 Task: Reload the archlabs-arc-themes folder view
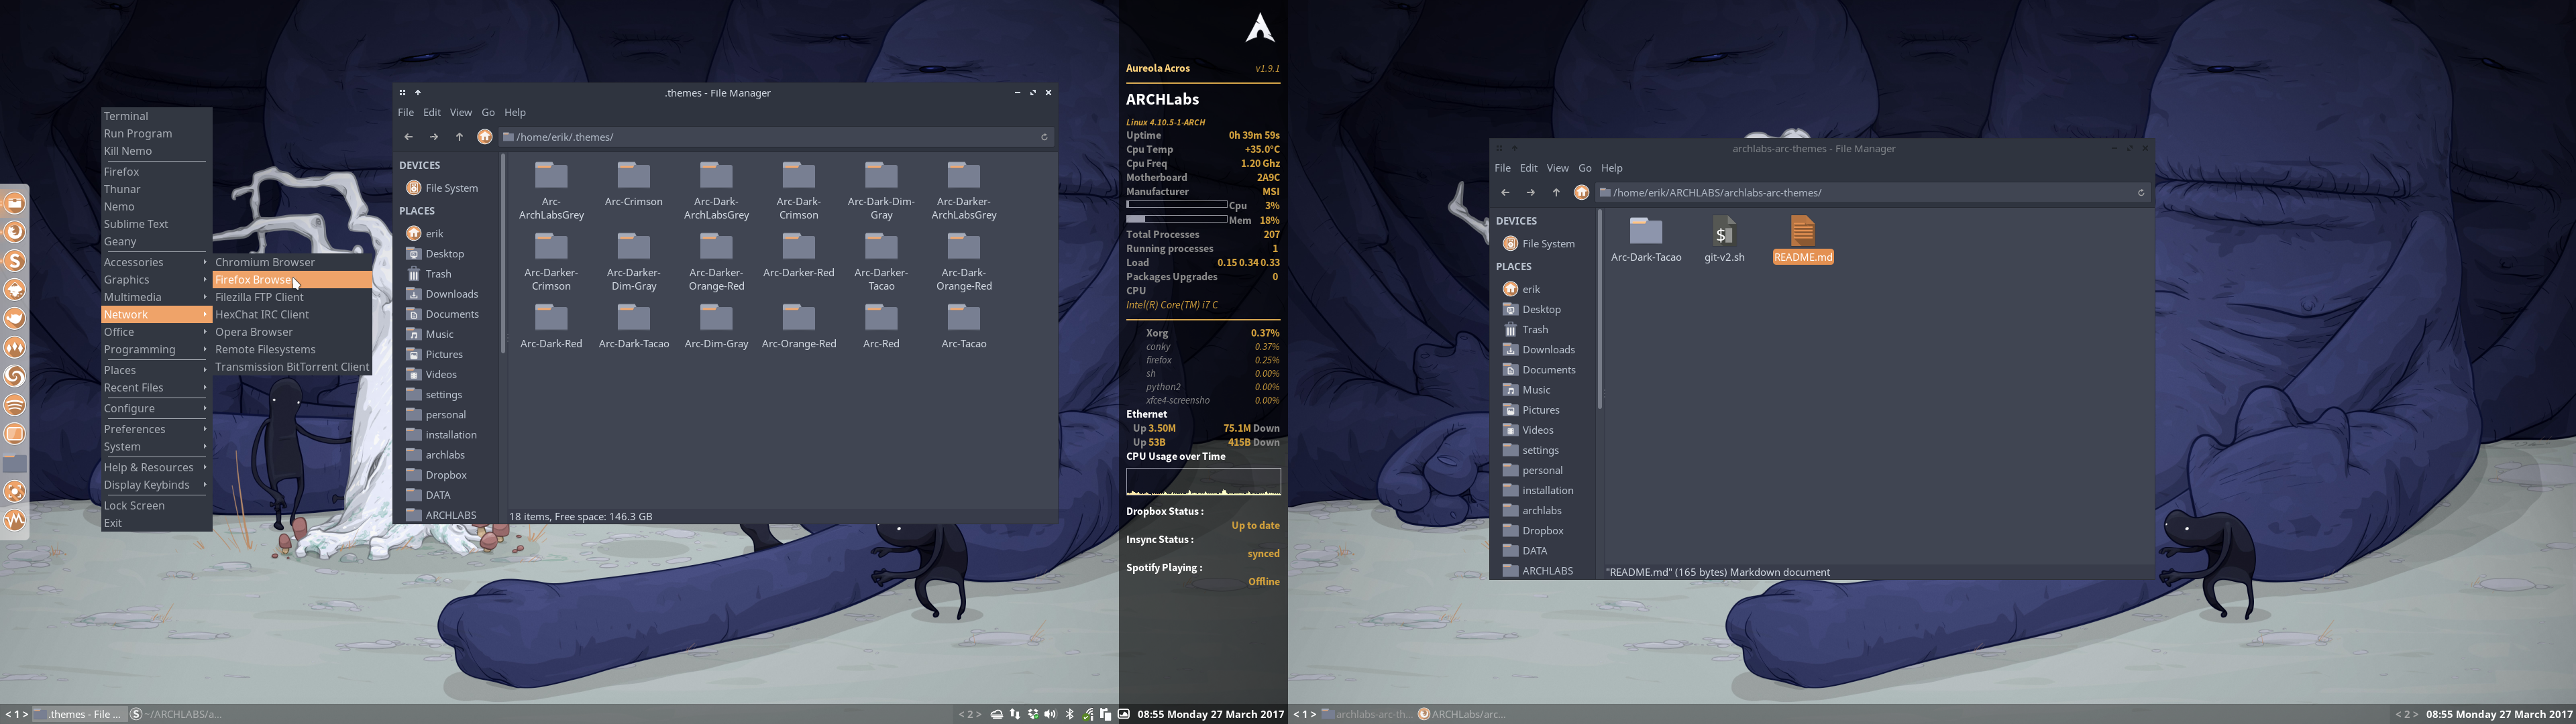[x=2141, y=193]
